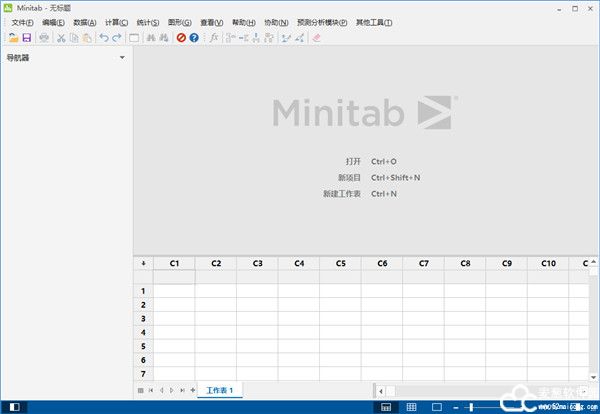Screen dimensions: 600x414
Task: Select row header 4
Action: 143,333
